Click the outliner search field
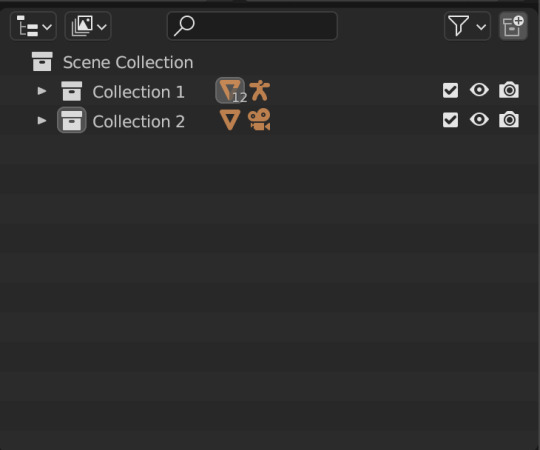Screen dimensions: 540x450 click(252, 26)
